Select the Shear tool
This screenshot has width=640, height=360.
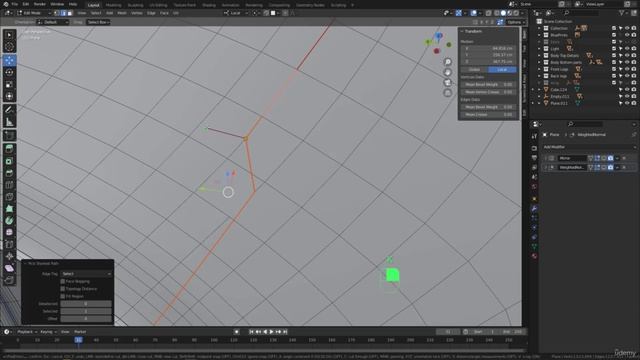(9, 268)
